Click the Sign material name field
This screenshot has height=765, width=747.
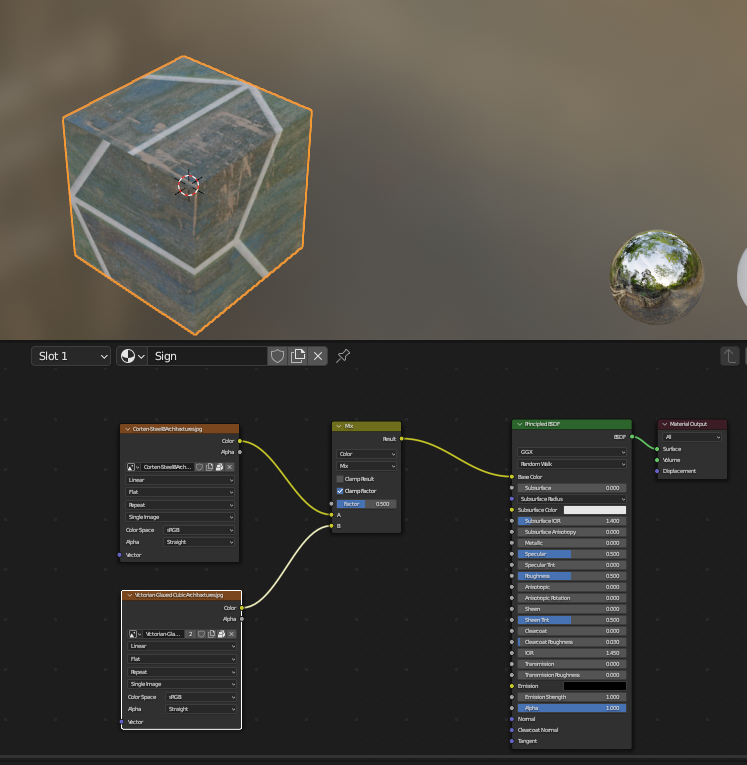(208, 356)
